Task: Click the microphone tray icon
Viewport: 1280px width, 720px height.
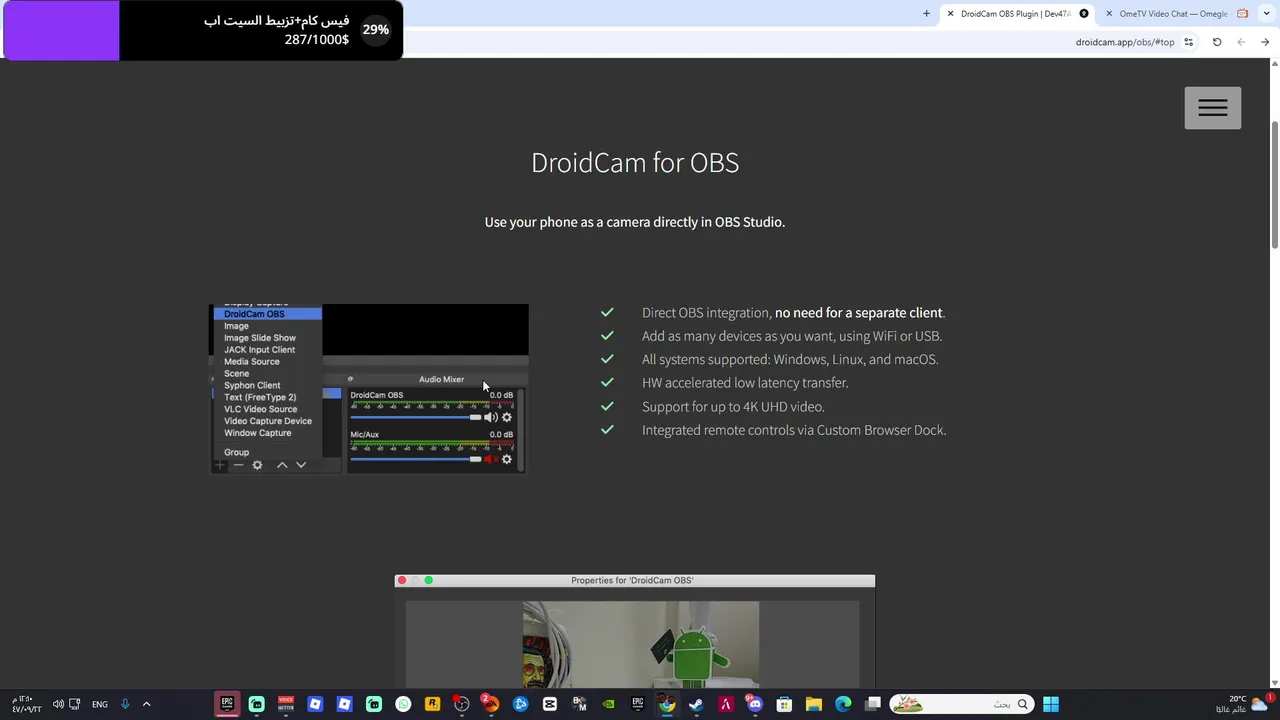Action: [125, 704]
